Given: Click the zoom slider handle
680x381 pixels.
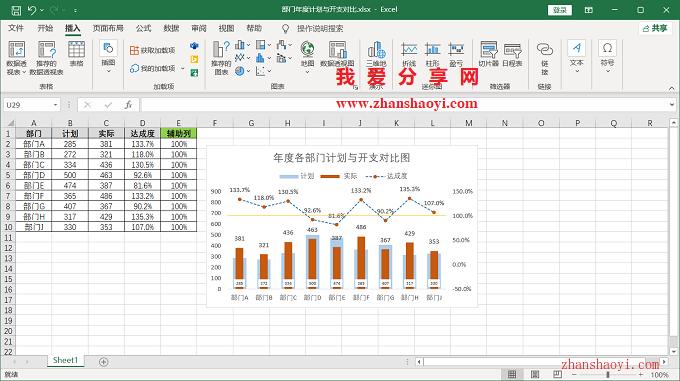Looking at the screenshot, I should pos(608,374).
